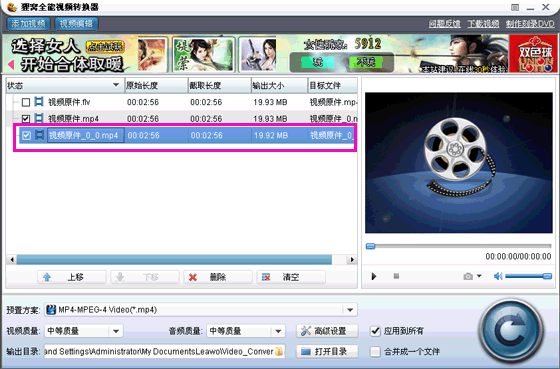Open the 视频编辑 editor
This screenshot has width=560, height=369.
pyautogui.click(x=76, y=24)
